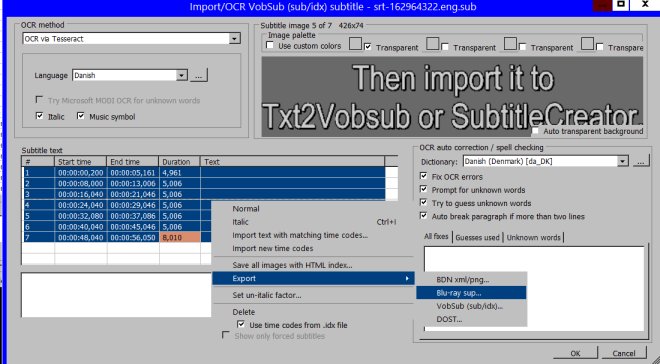Uncheck Music symbol option
This screenshot has height=364, width=660.
point(81,116)
